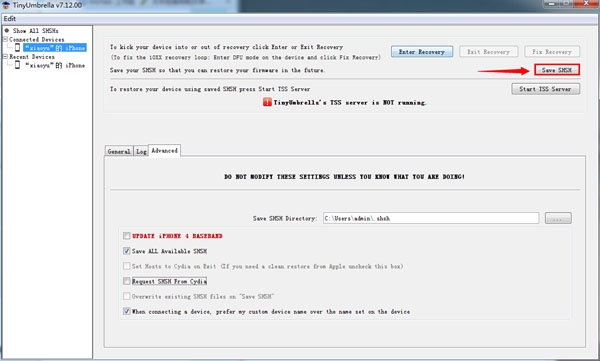
Task: Select the connected "xiaoyu" iPhone entry
Action: pos(55,47)
